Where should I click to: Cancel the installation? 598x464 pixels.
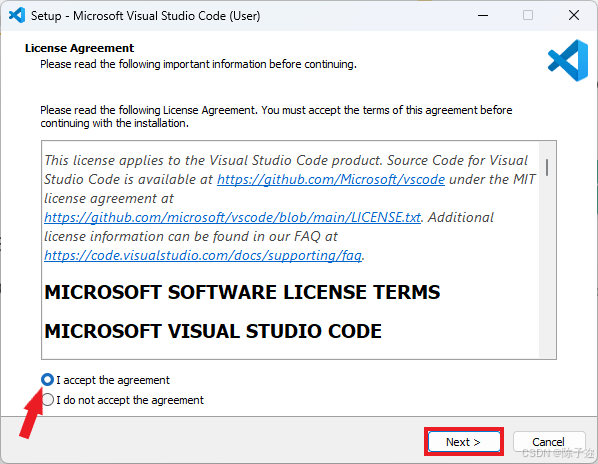pyautogui.click(x=548, y=442)
